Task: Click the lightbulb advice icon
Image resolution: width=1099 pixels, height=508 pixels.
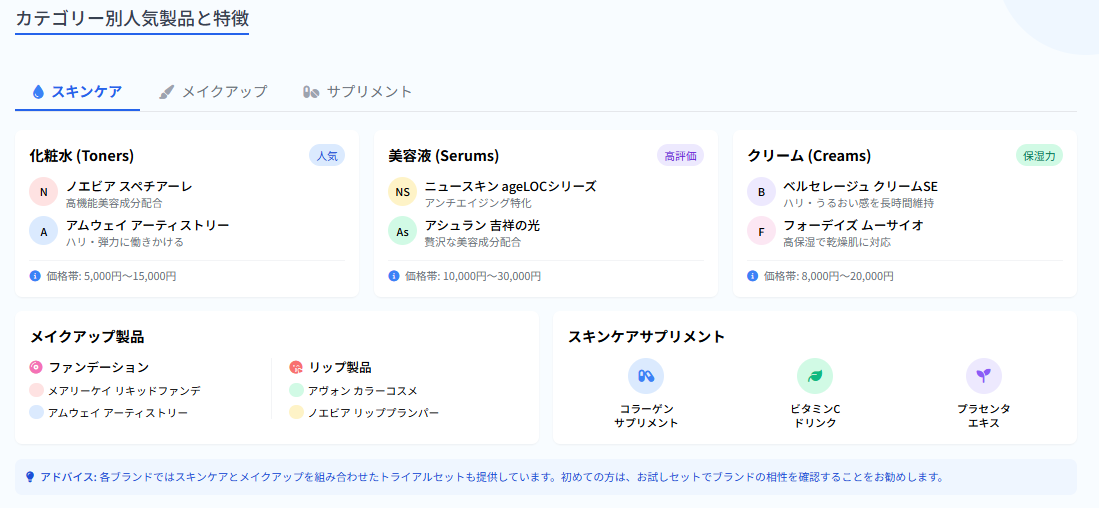Action: pos(30,477)
